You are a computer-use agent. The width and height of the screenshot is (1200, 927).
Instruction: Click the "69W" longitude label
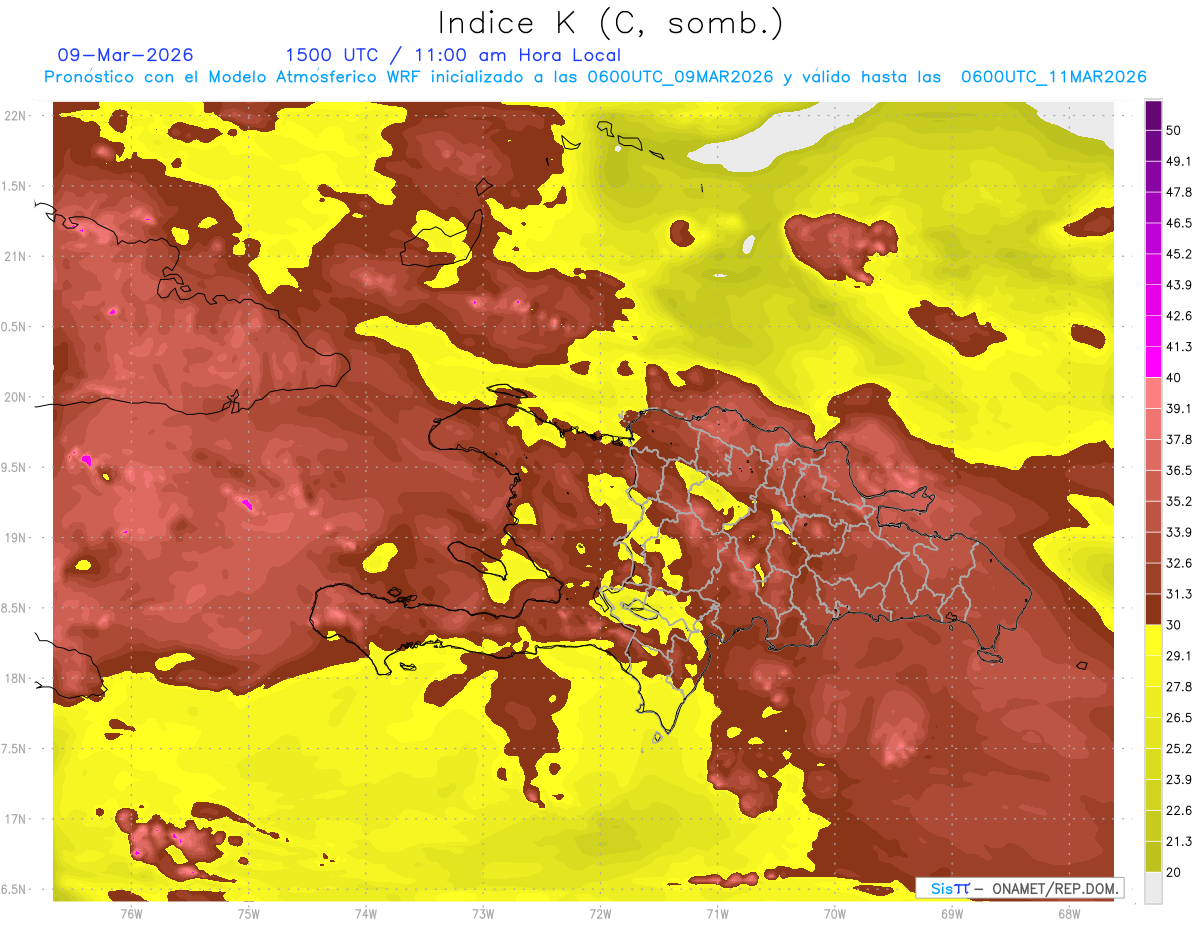(x=951, y=913)
